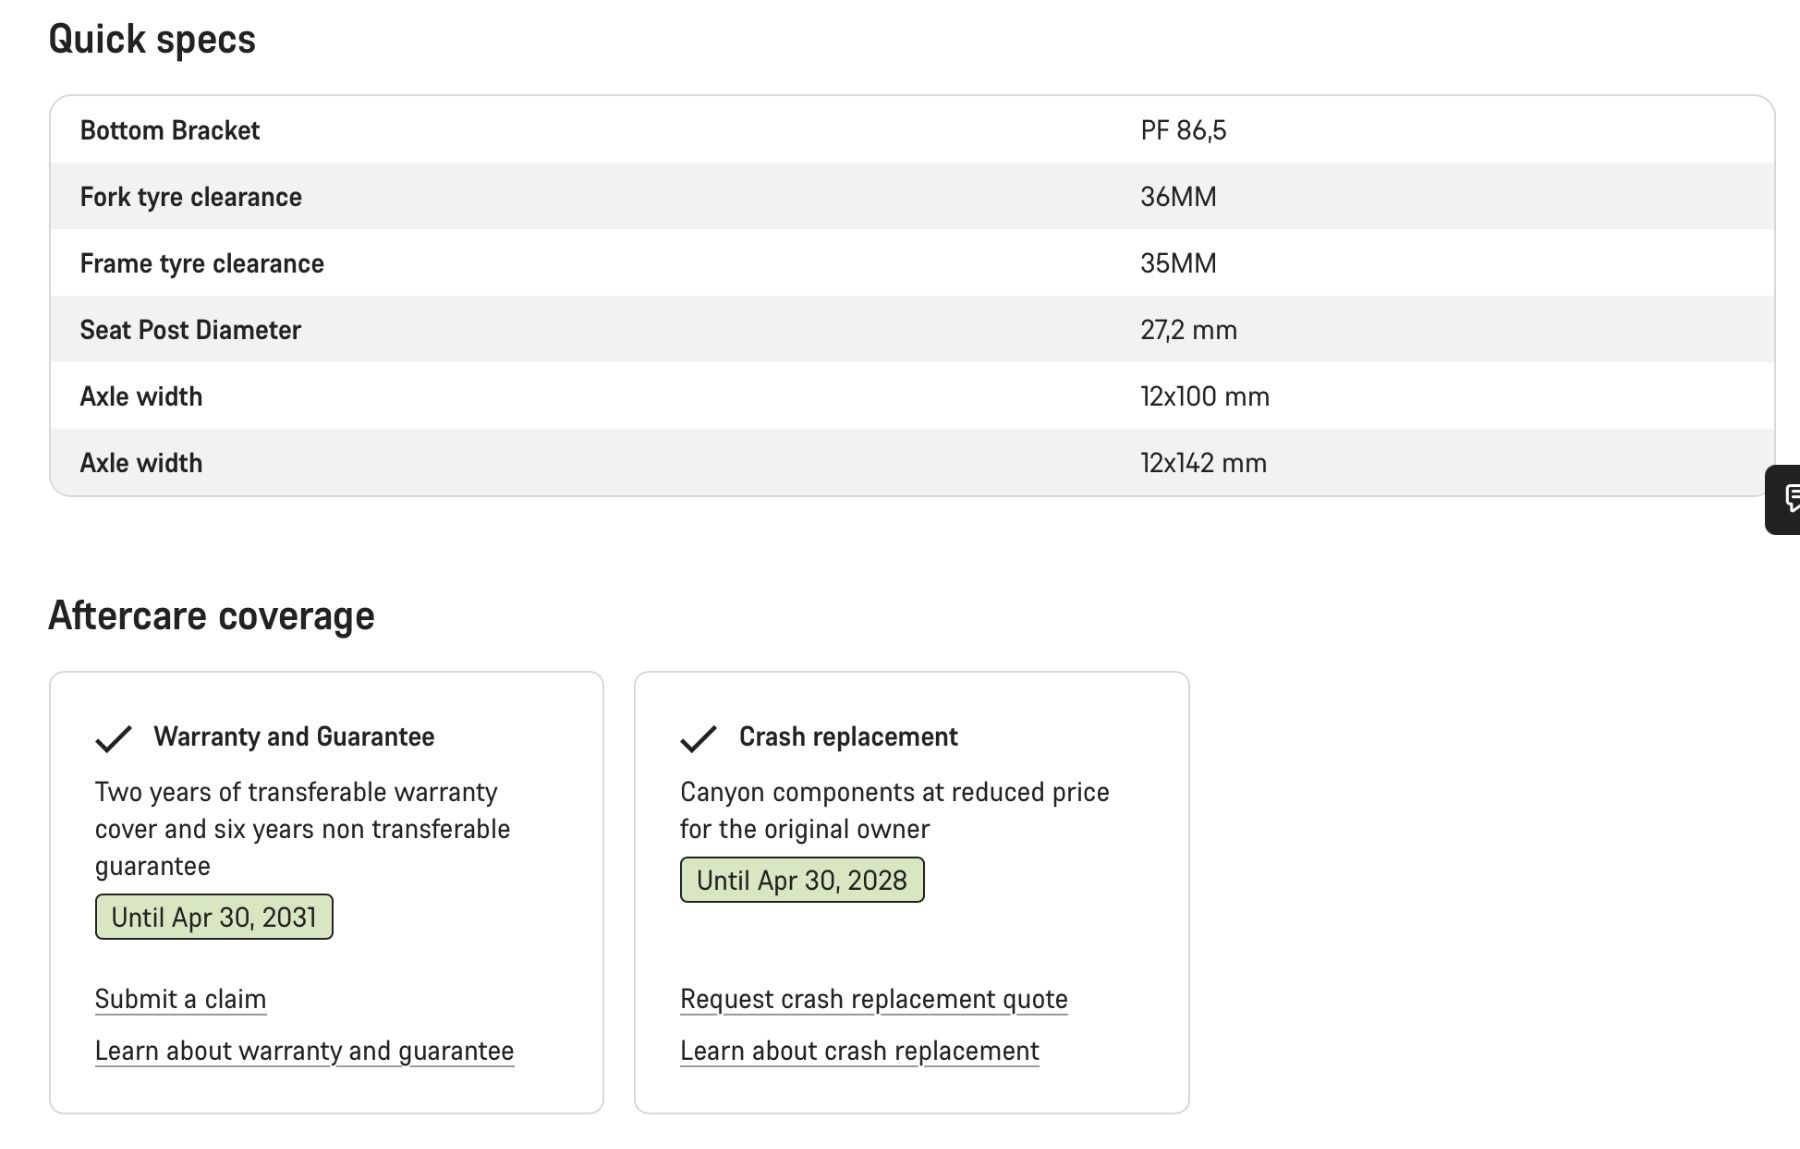This screenshot has width=1800, height=1149.
Task: Select the 12x142 mm axle value
Action: (x=1204, y=463)
